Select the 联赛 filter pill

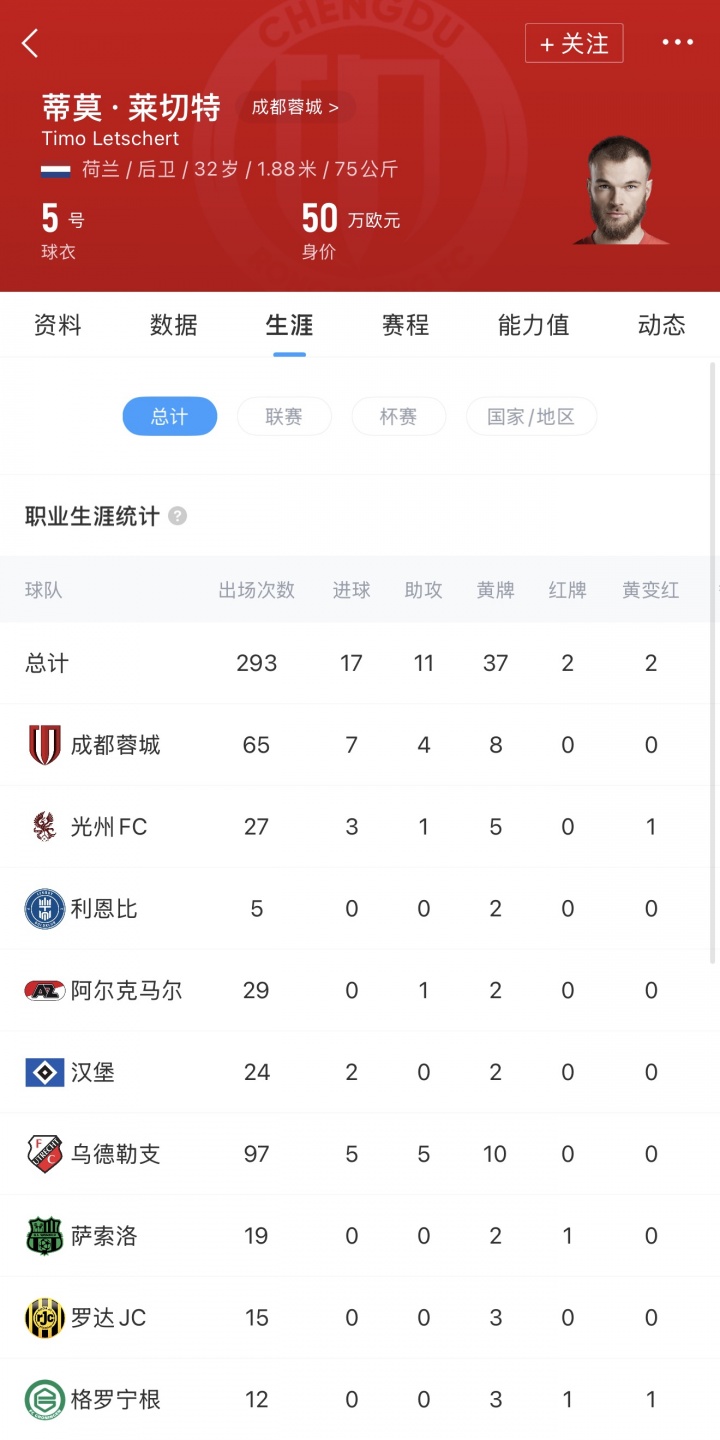(284, 416)
